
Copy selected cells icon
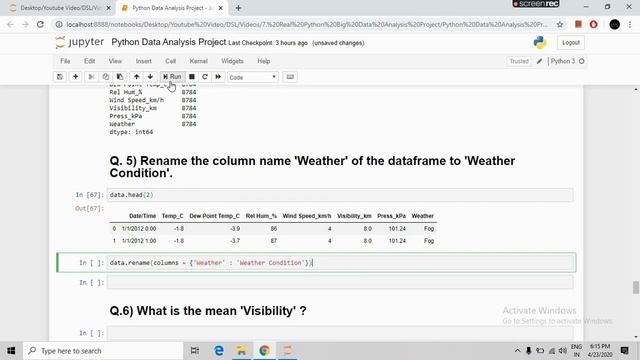click(106, 77)
